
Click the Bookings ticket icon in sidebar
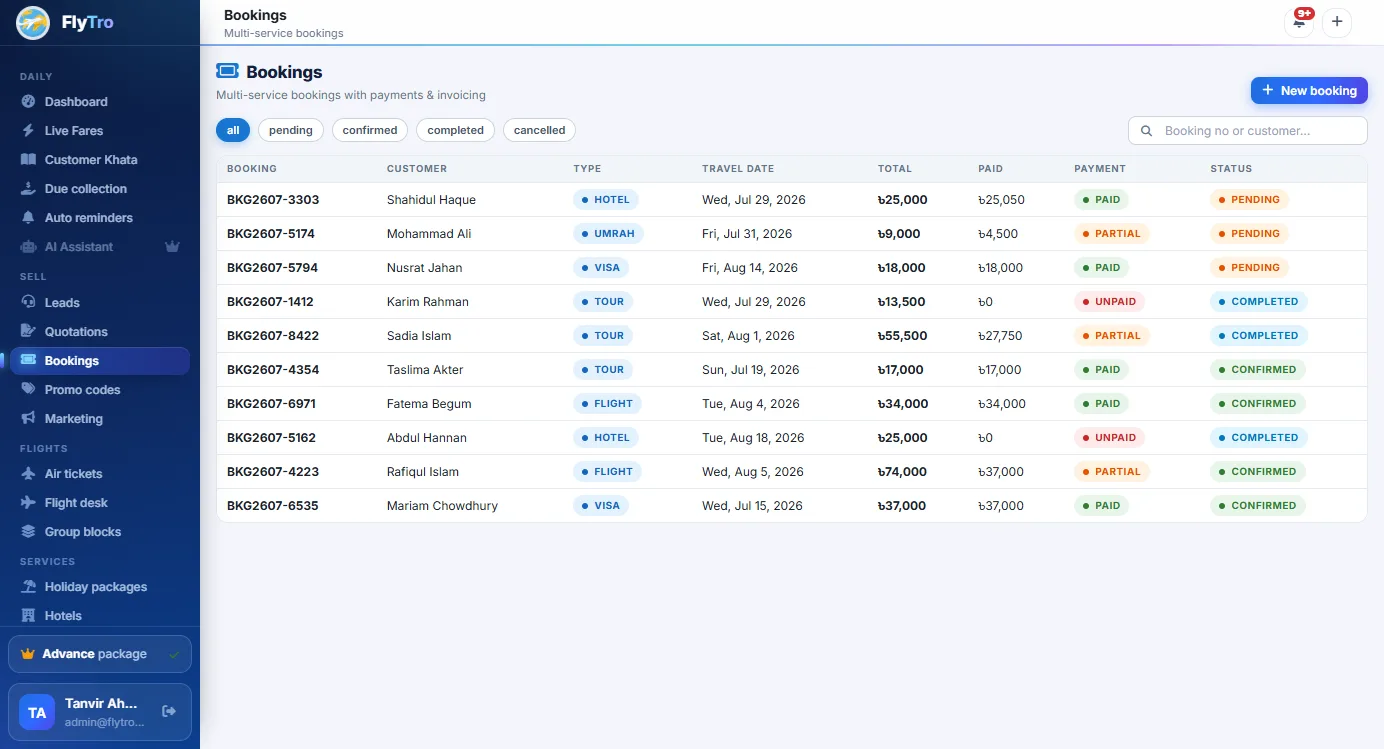pyautogui.click(x=28, y=361)
